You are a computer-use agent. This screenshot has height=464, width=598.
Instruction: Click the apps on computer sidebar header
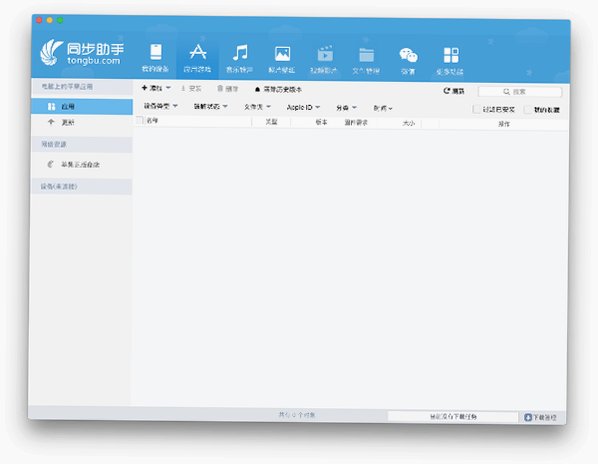pos(82,87)
